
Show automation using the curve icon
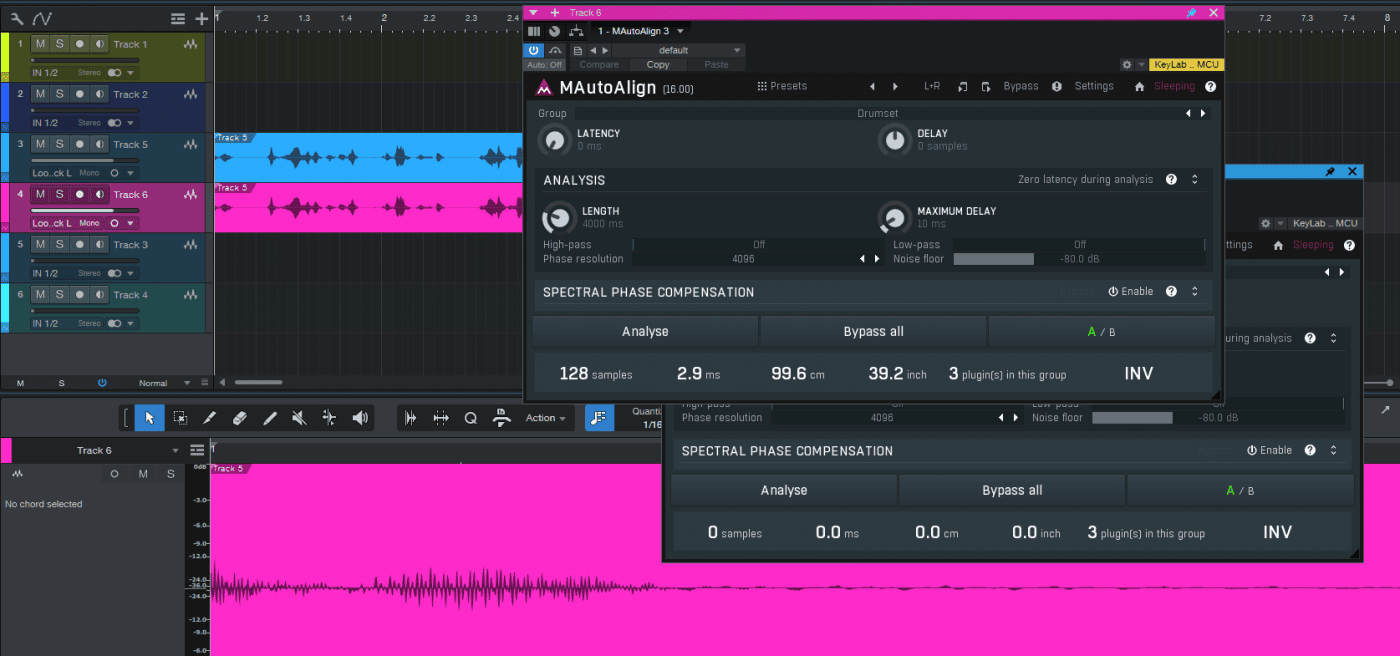43,18
